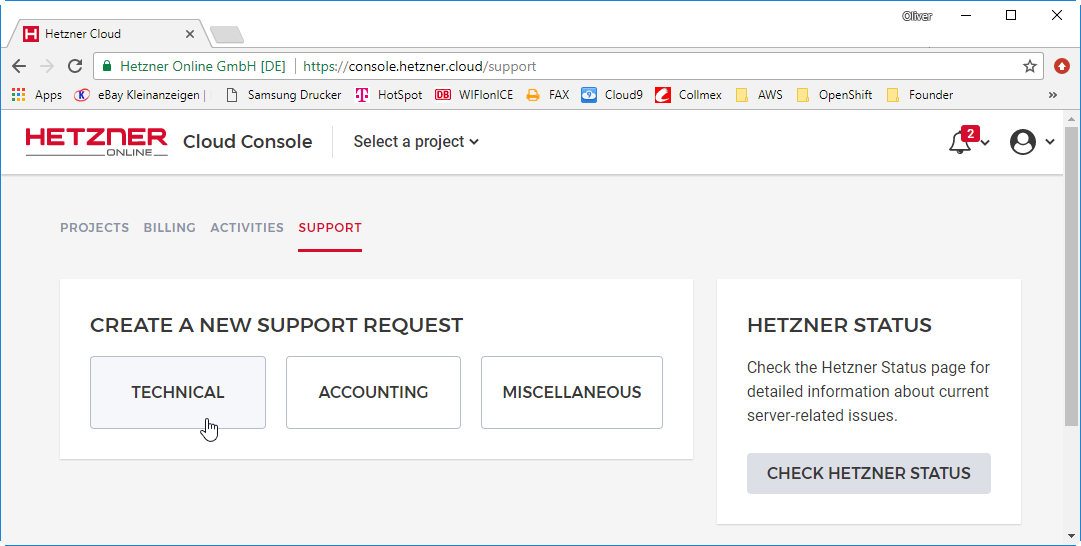Switch to the Projects tab
This screenshot has height=546, width=1081.
[x=94, y=228]
